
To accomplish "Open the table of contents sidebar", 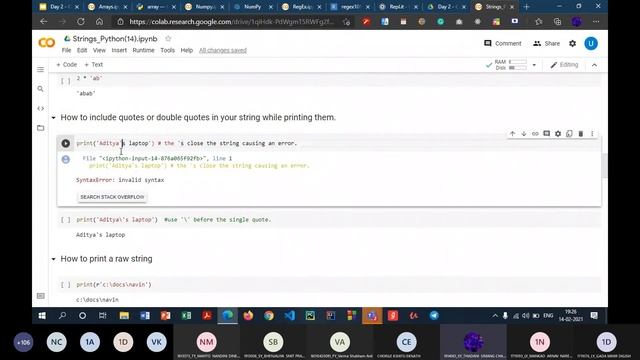I will 40,69.
